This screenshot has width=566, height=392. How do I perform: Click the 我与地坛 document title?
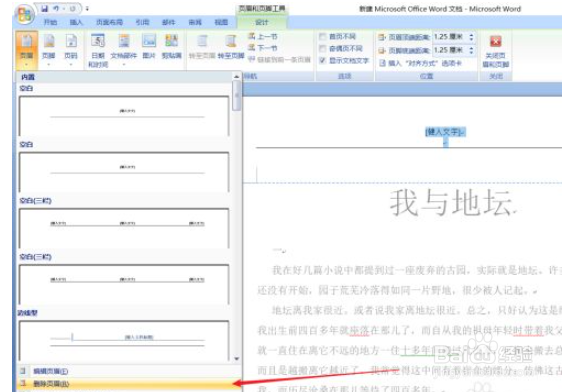(451, 202)
